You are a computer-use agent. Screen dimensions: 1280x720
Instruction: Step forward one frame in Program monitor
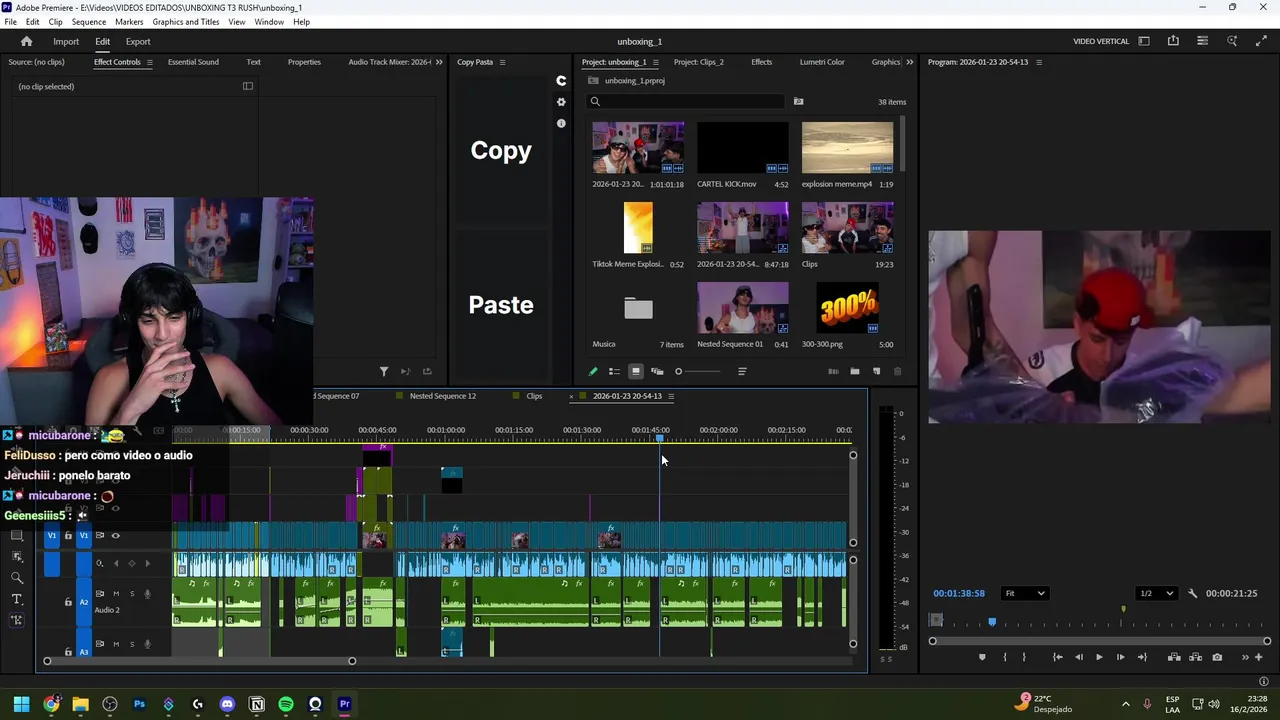coord(1120,657)
